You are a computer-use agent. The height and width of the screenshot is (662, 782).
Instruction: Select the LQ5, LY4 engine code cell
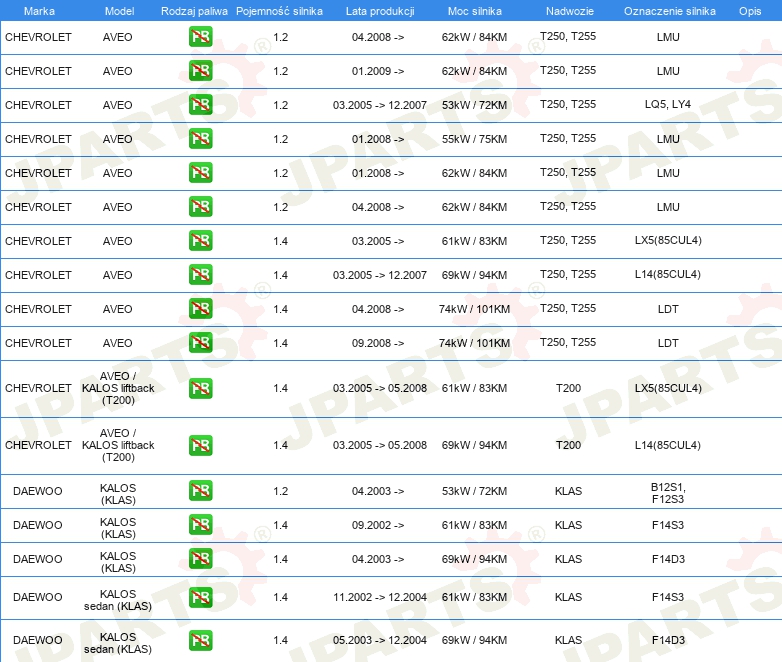coord(668,105)
